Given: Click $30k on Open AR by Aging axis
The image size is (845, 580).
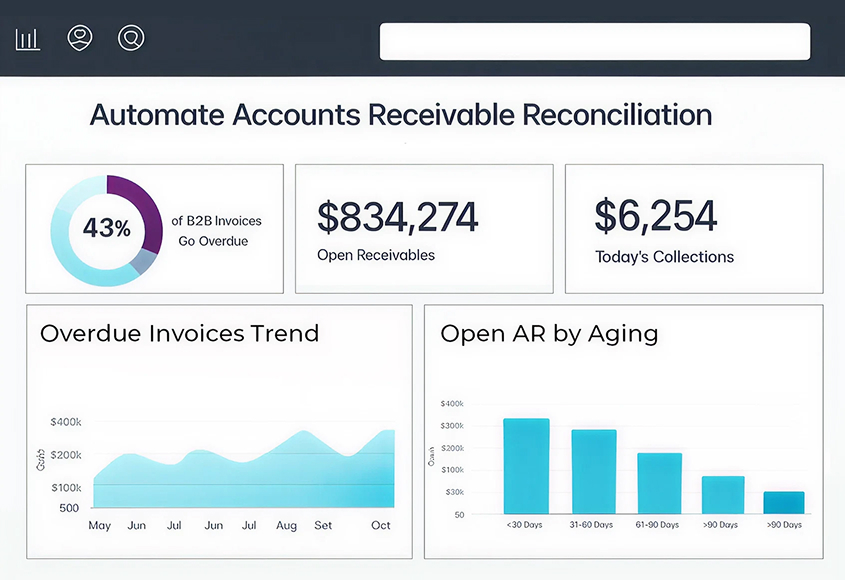Looking at the screenshot, I should 454,492.
